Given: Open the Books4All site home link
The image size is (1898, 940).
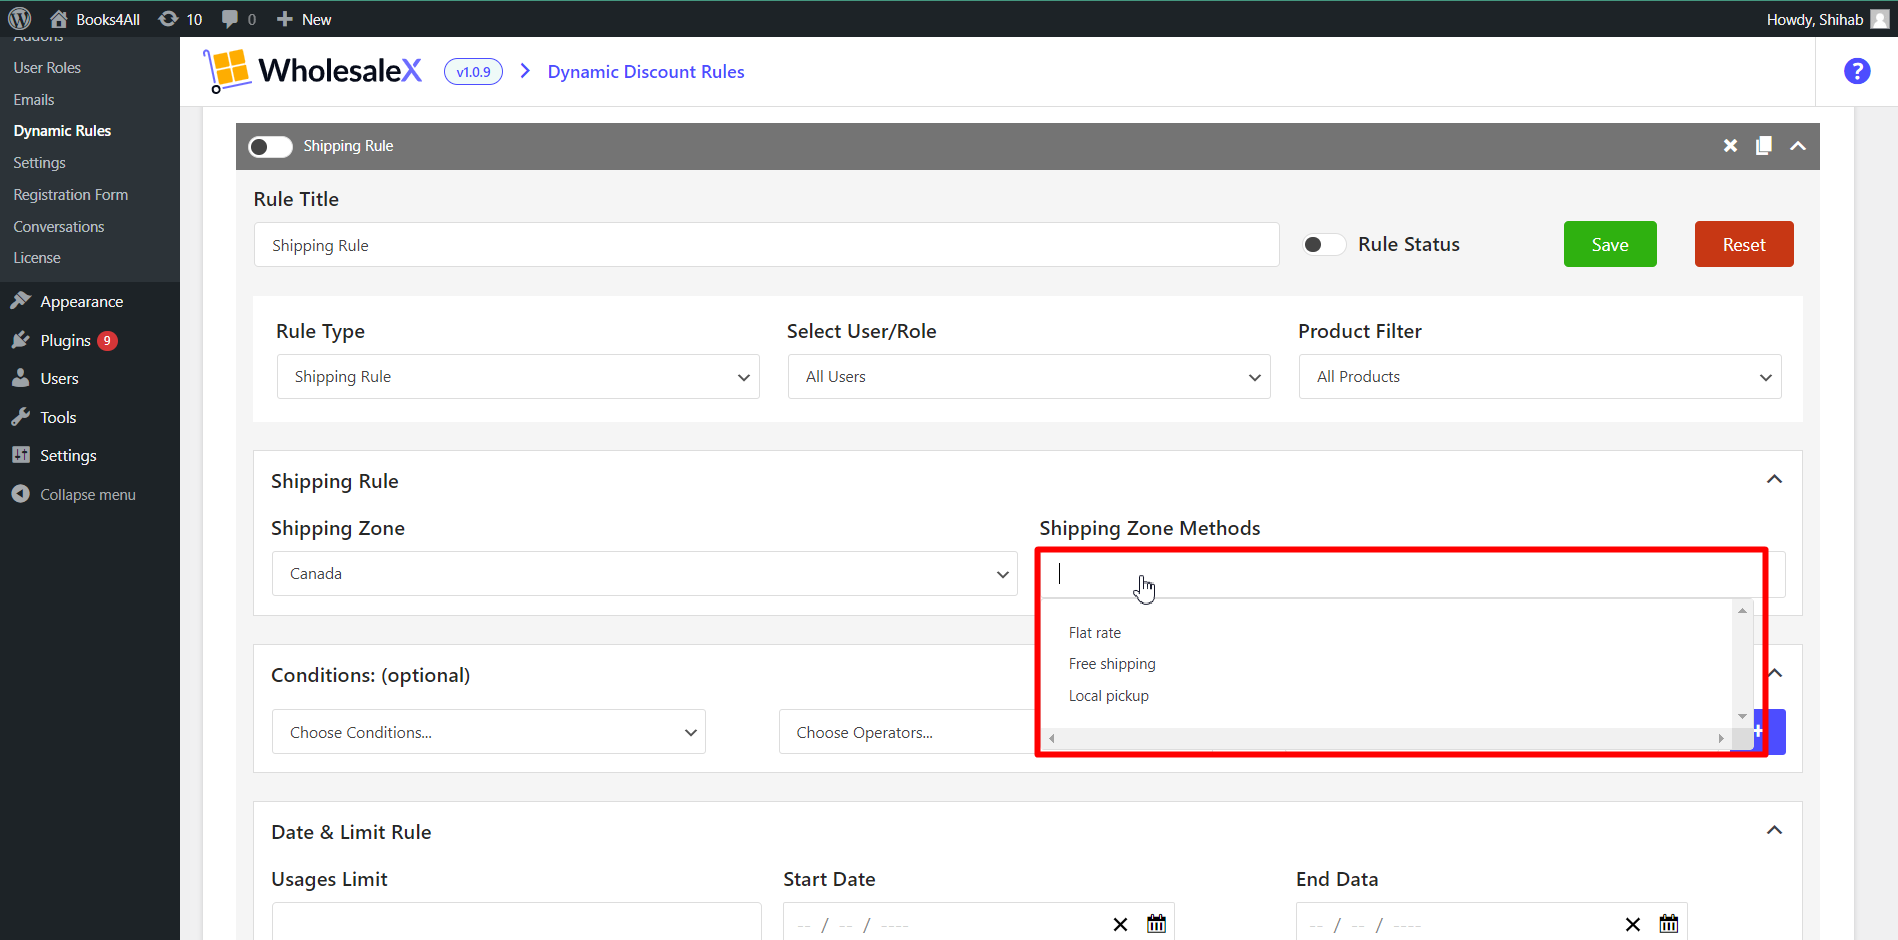Looking at the screenshot, I should pos(95,19).
